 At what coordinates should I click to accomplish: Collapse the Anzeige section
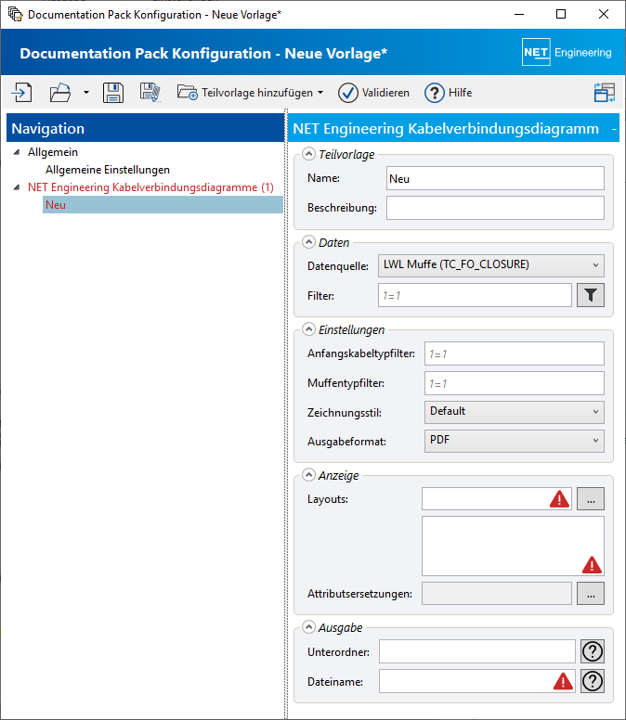click(309, 475)
